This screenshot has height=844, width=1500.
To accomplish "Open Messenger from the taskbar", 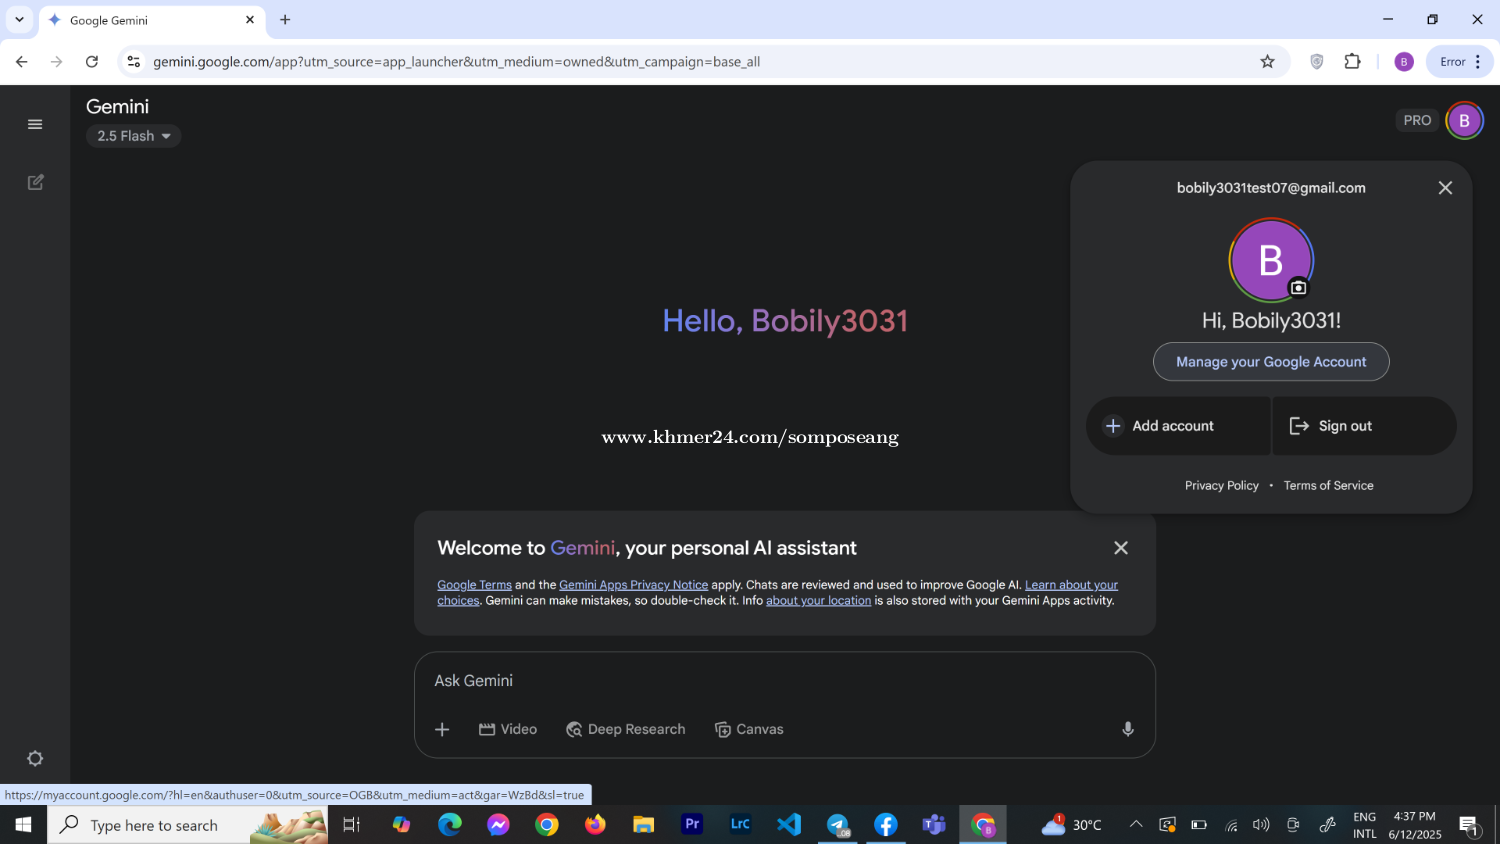I will pos(498,825).
